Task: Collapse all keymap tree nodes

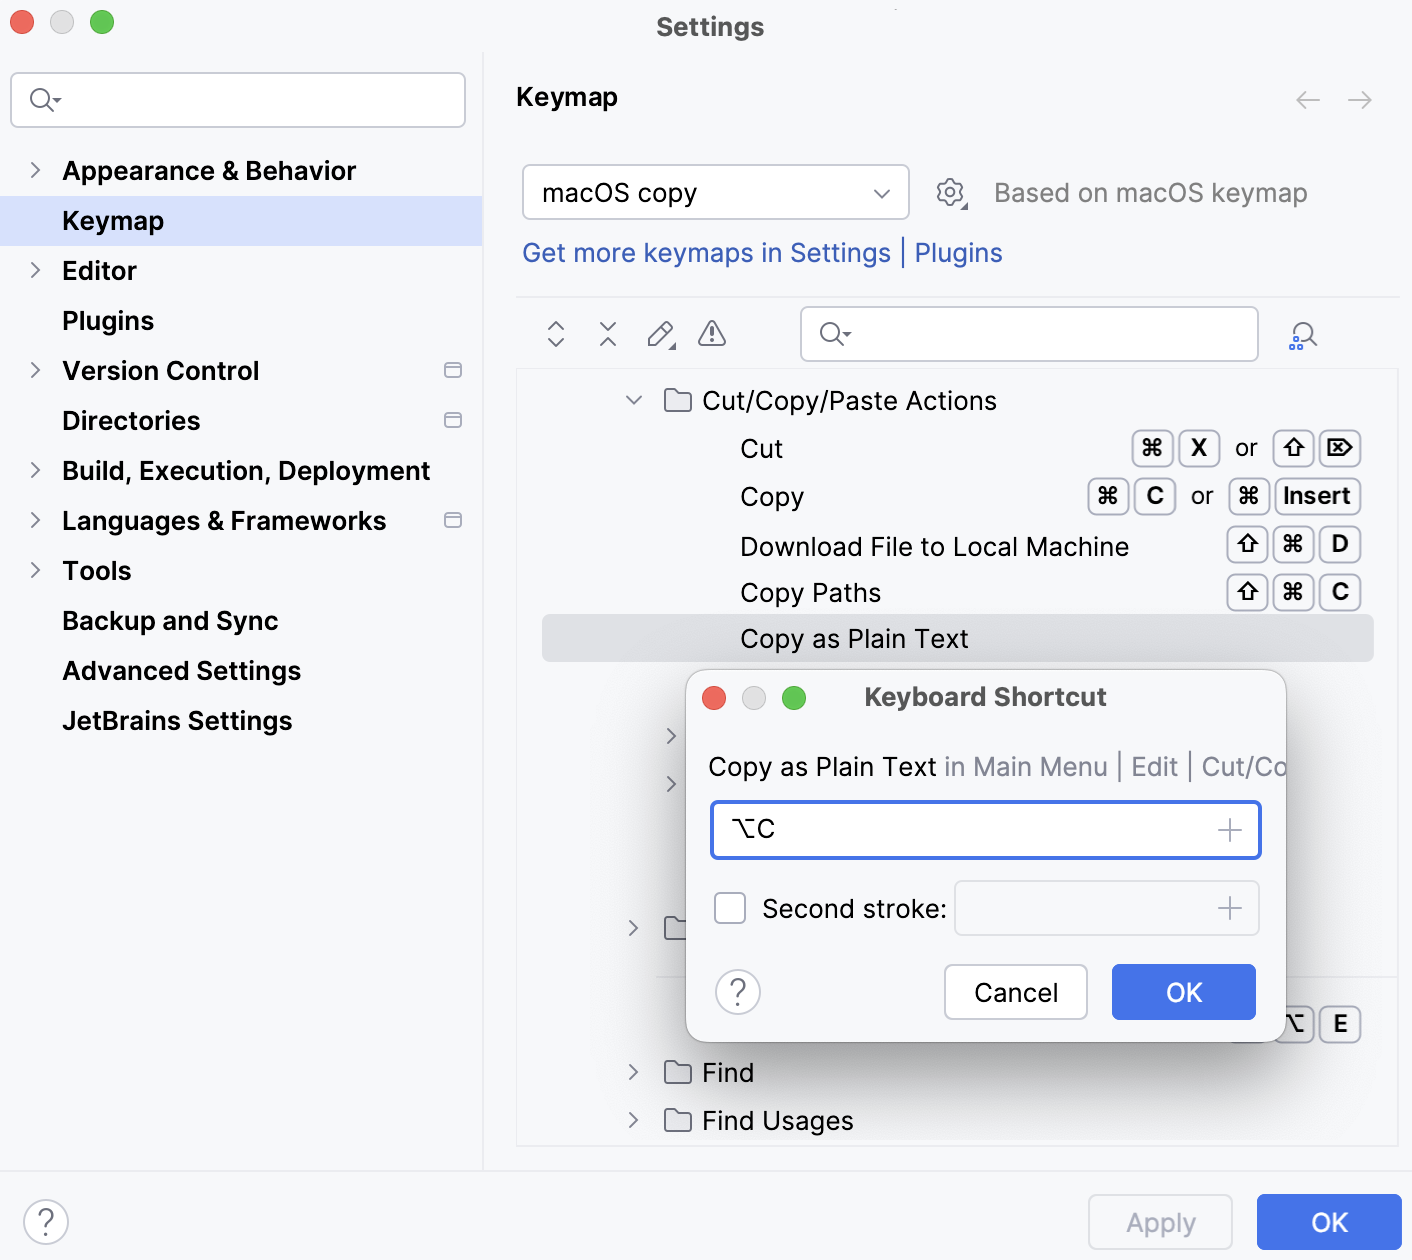Action: coord(607,334)
